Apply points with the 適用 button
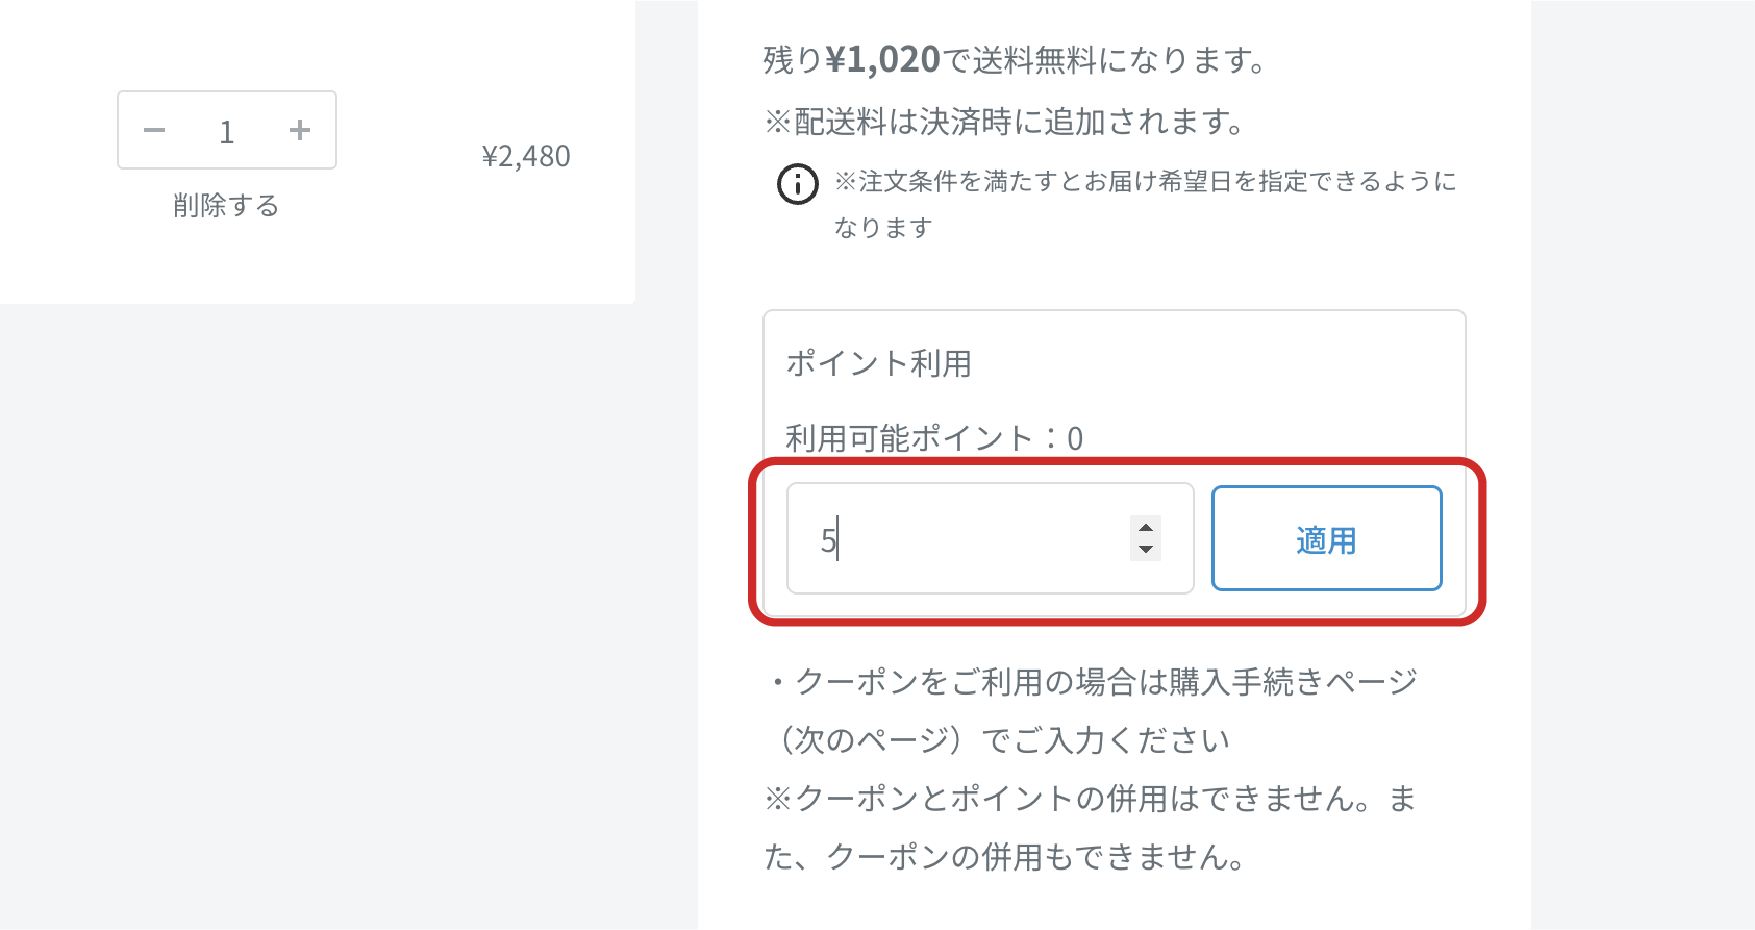The height and width of the screenshot is (930, 1755). [1326, 538]
